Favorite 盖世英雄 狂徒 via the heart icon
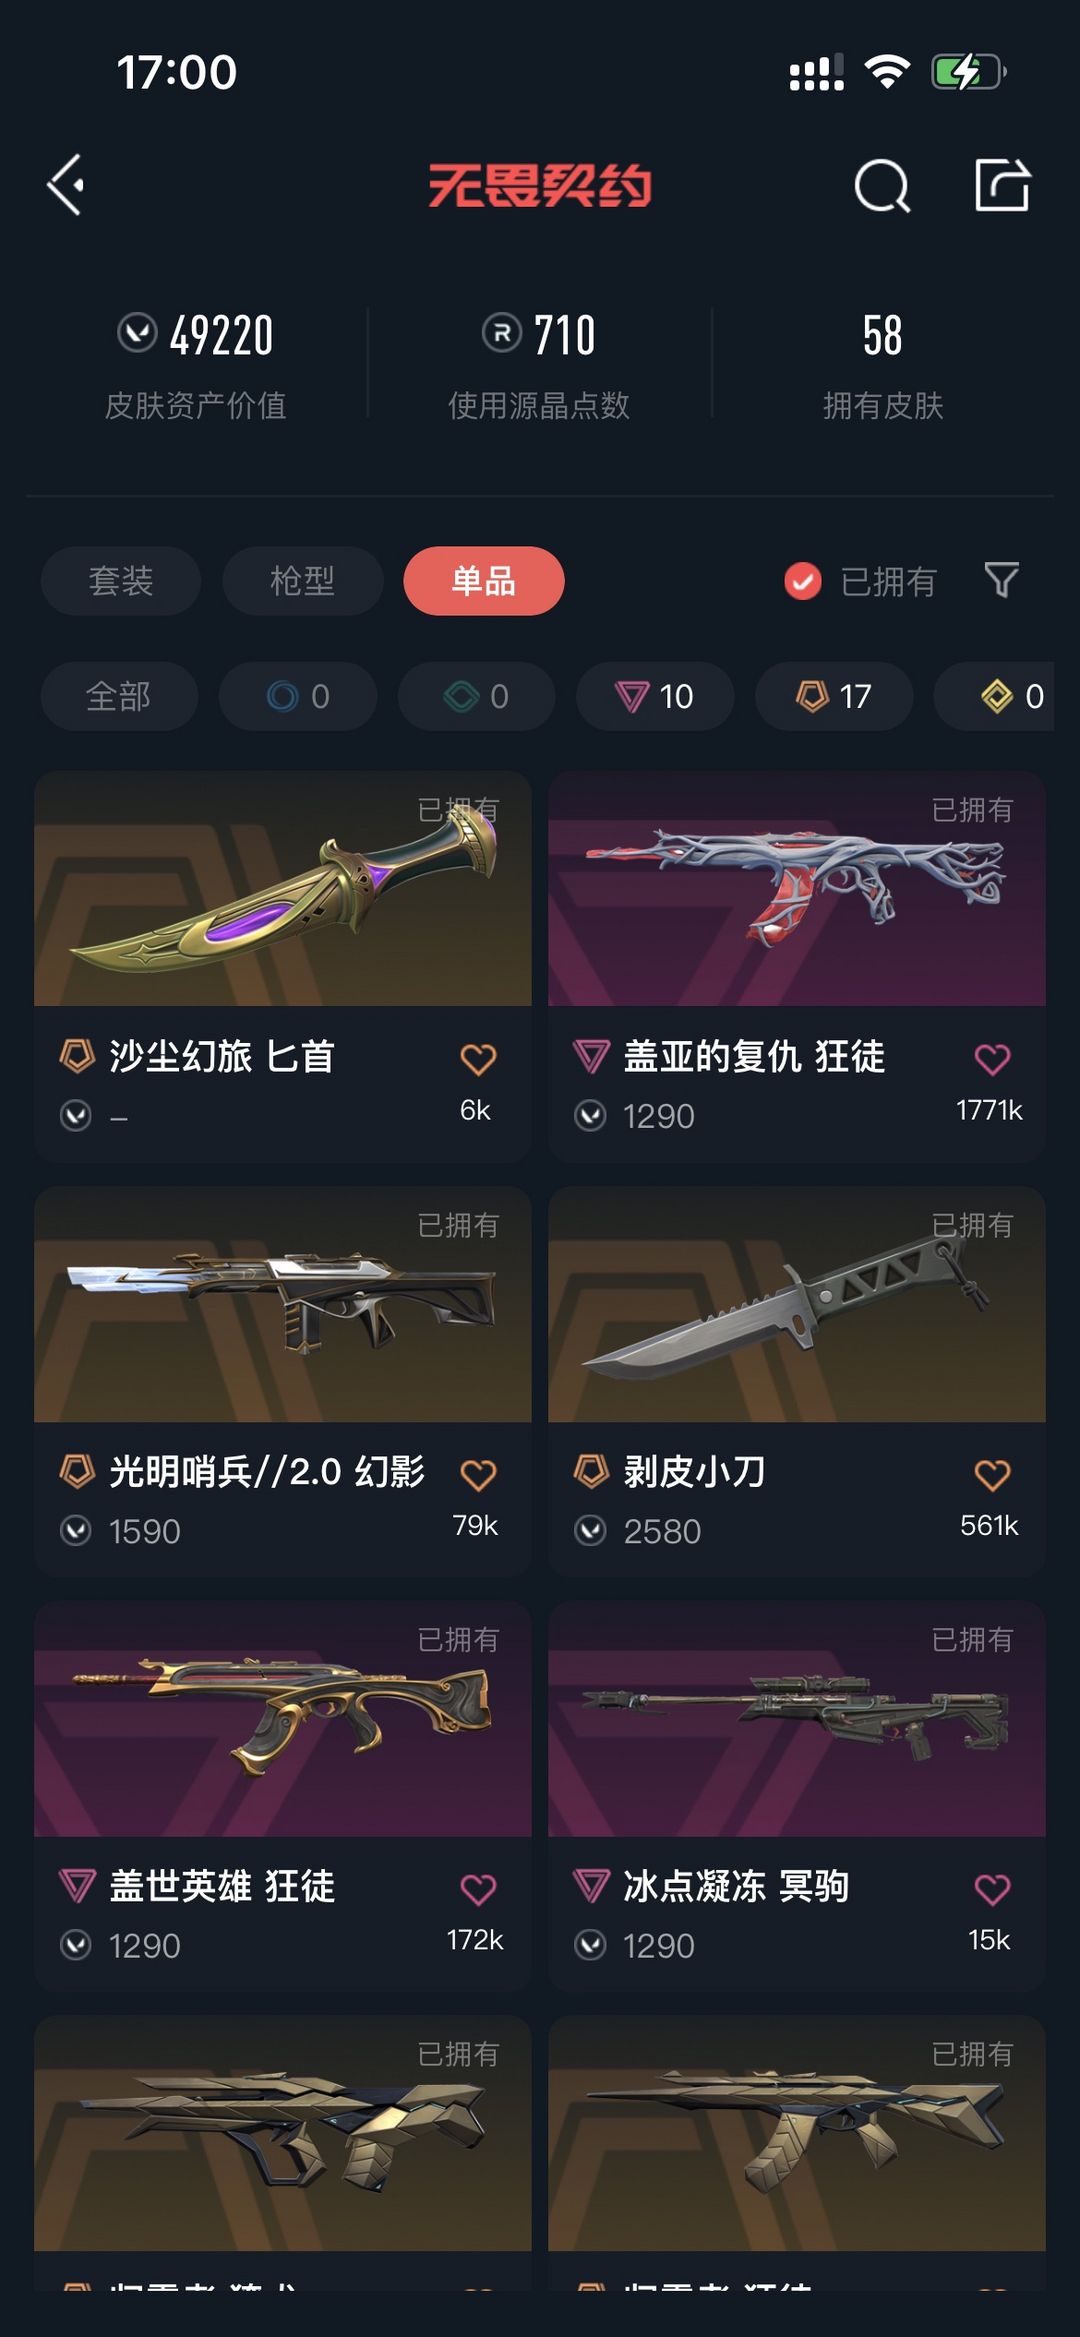This screenshot has height=2337, width=1080. point(478,1889)
